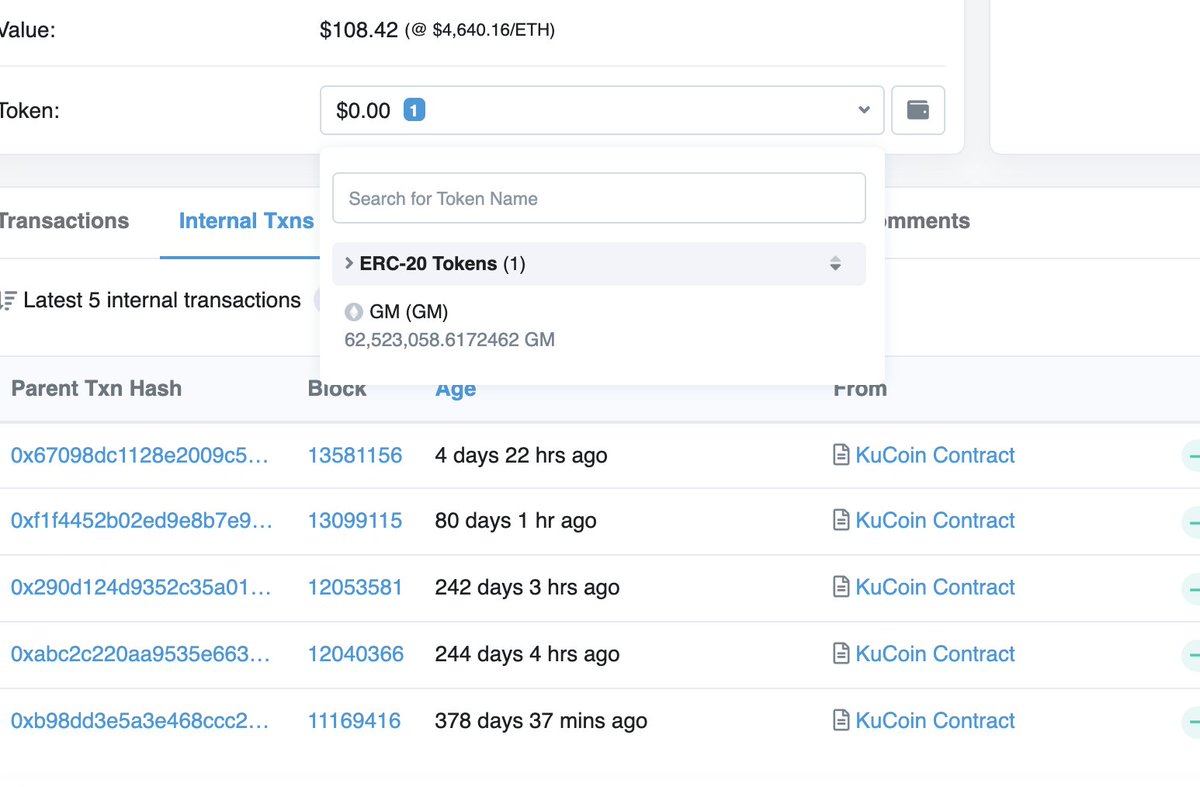This screenshot has height=787, width=1200.
Task: Open parent txn hash 0x67098dc1128e2009c5…
Action: tap(140, 455)
